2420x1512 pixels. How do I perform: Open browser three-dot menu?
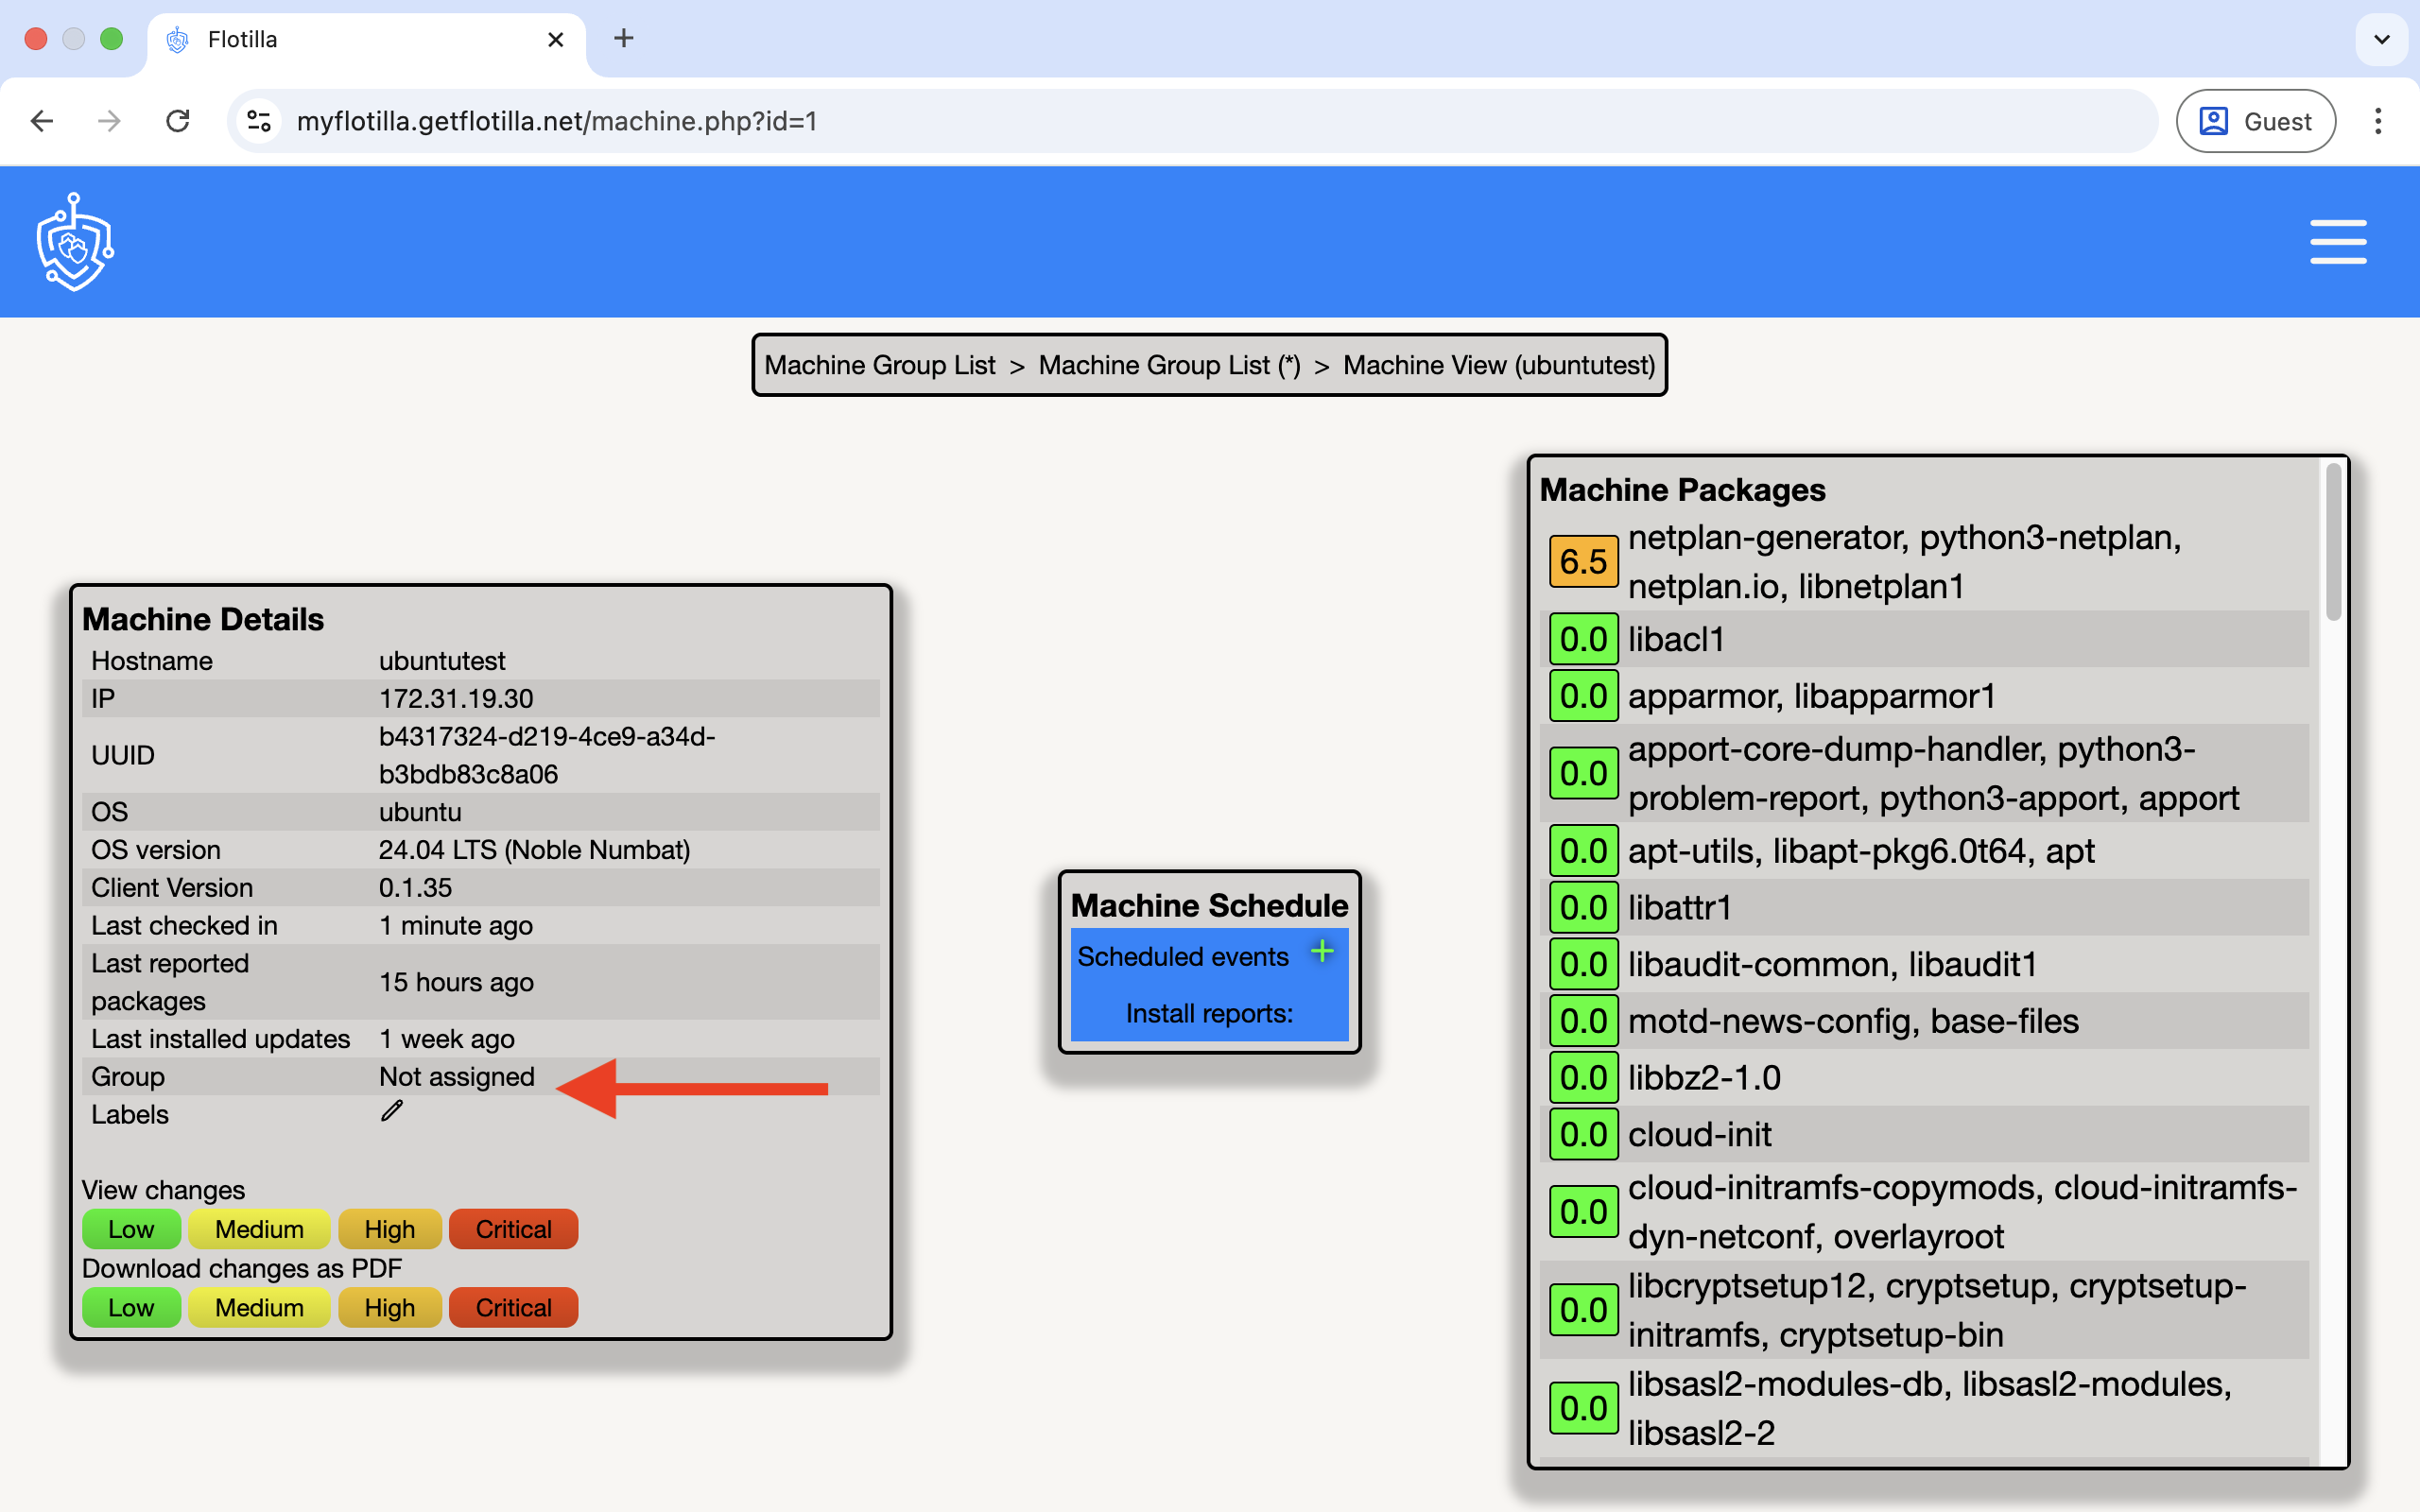[2378, 121]
